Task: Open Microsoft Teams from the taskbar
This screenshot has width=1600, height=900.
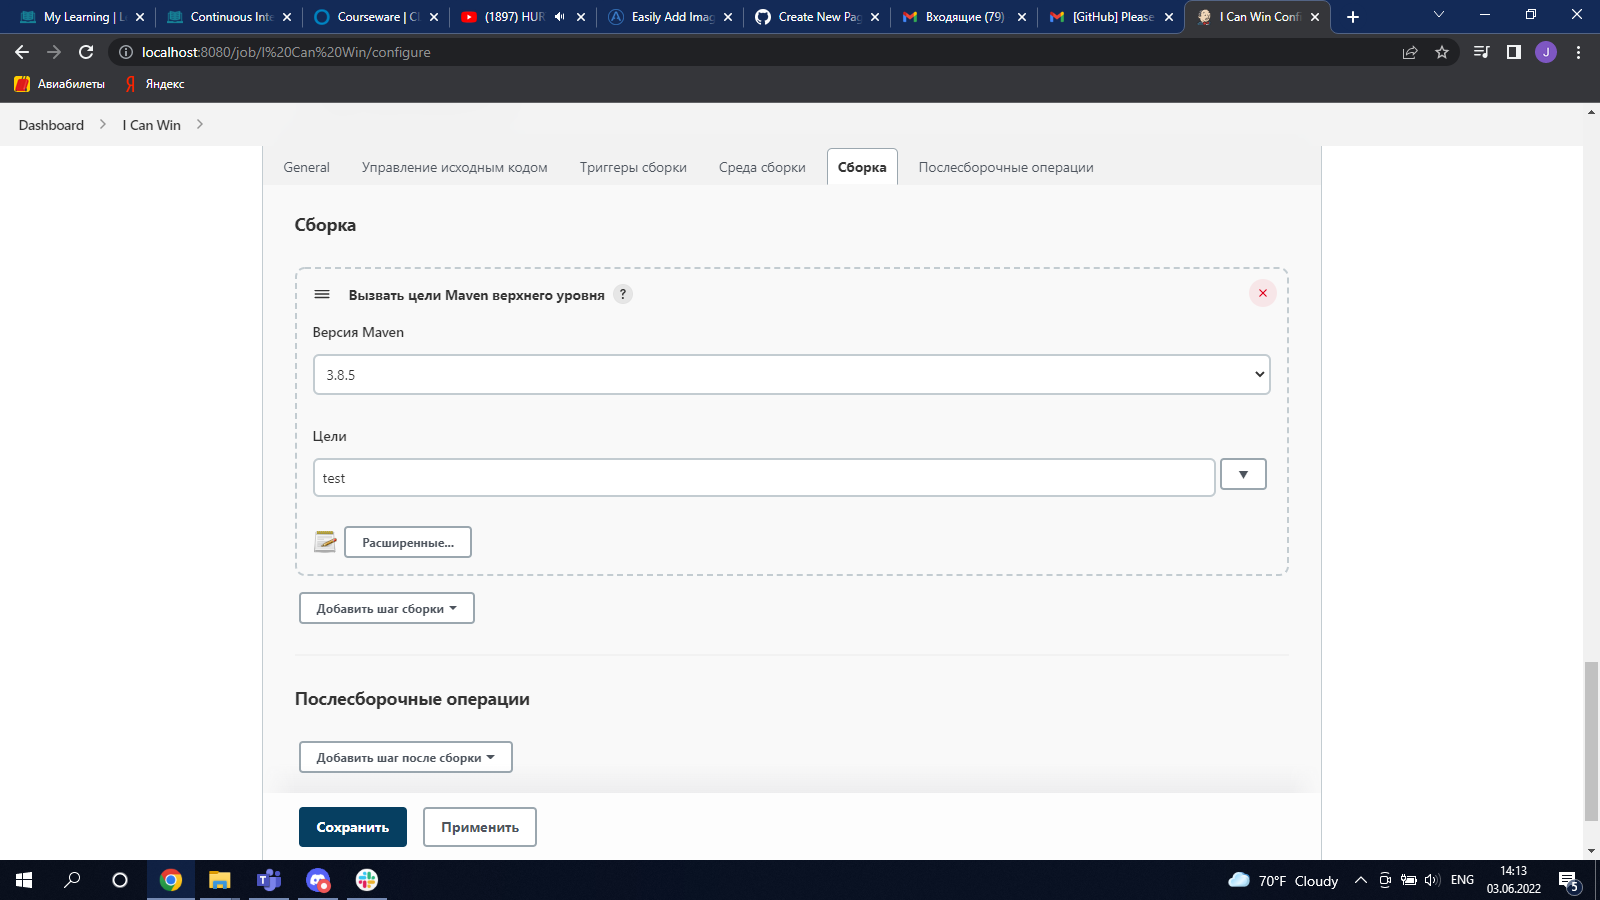Action: 269,880
